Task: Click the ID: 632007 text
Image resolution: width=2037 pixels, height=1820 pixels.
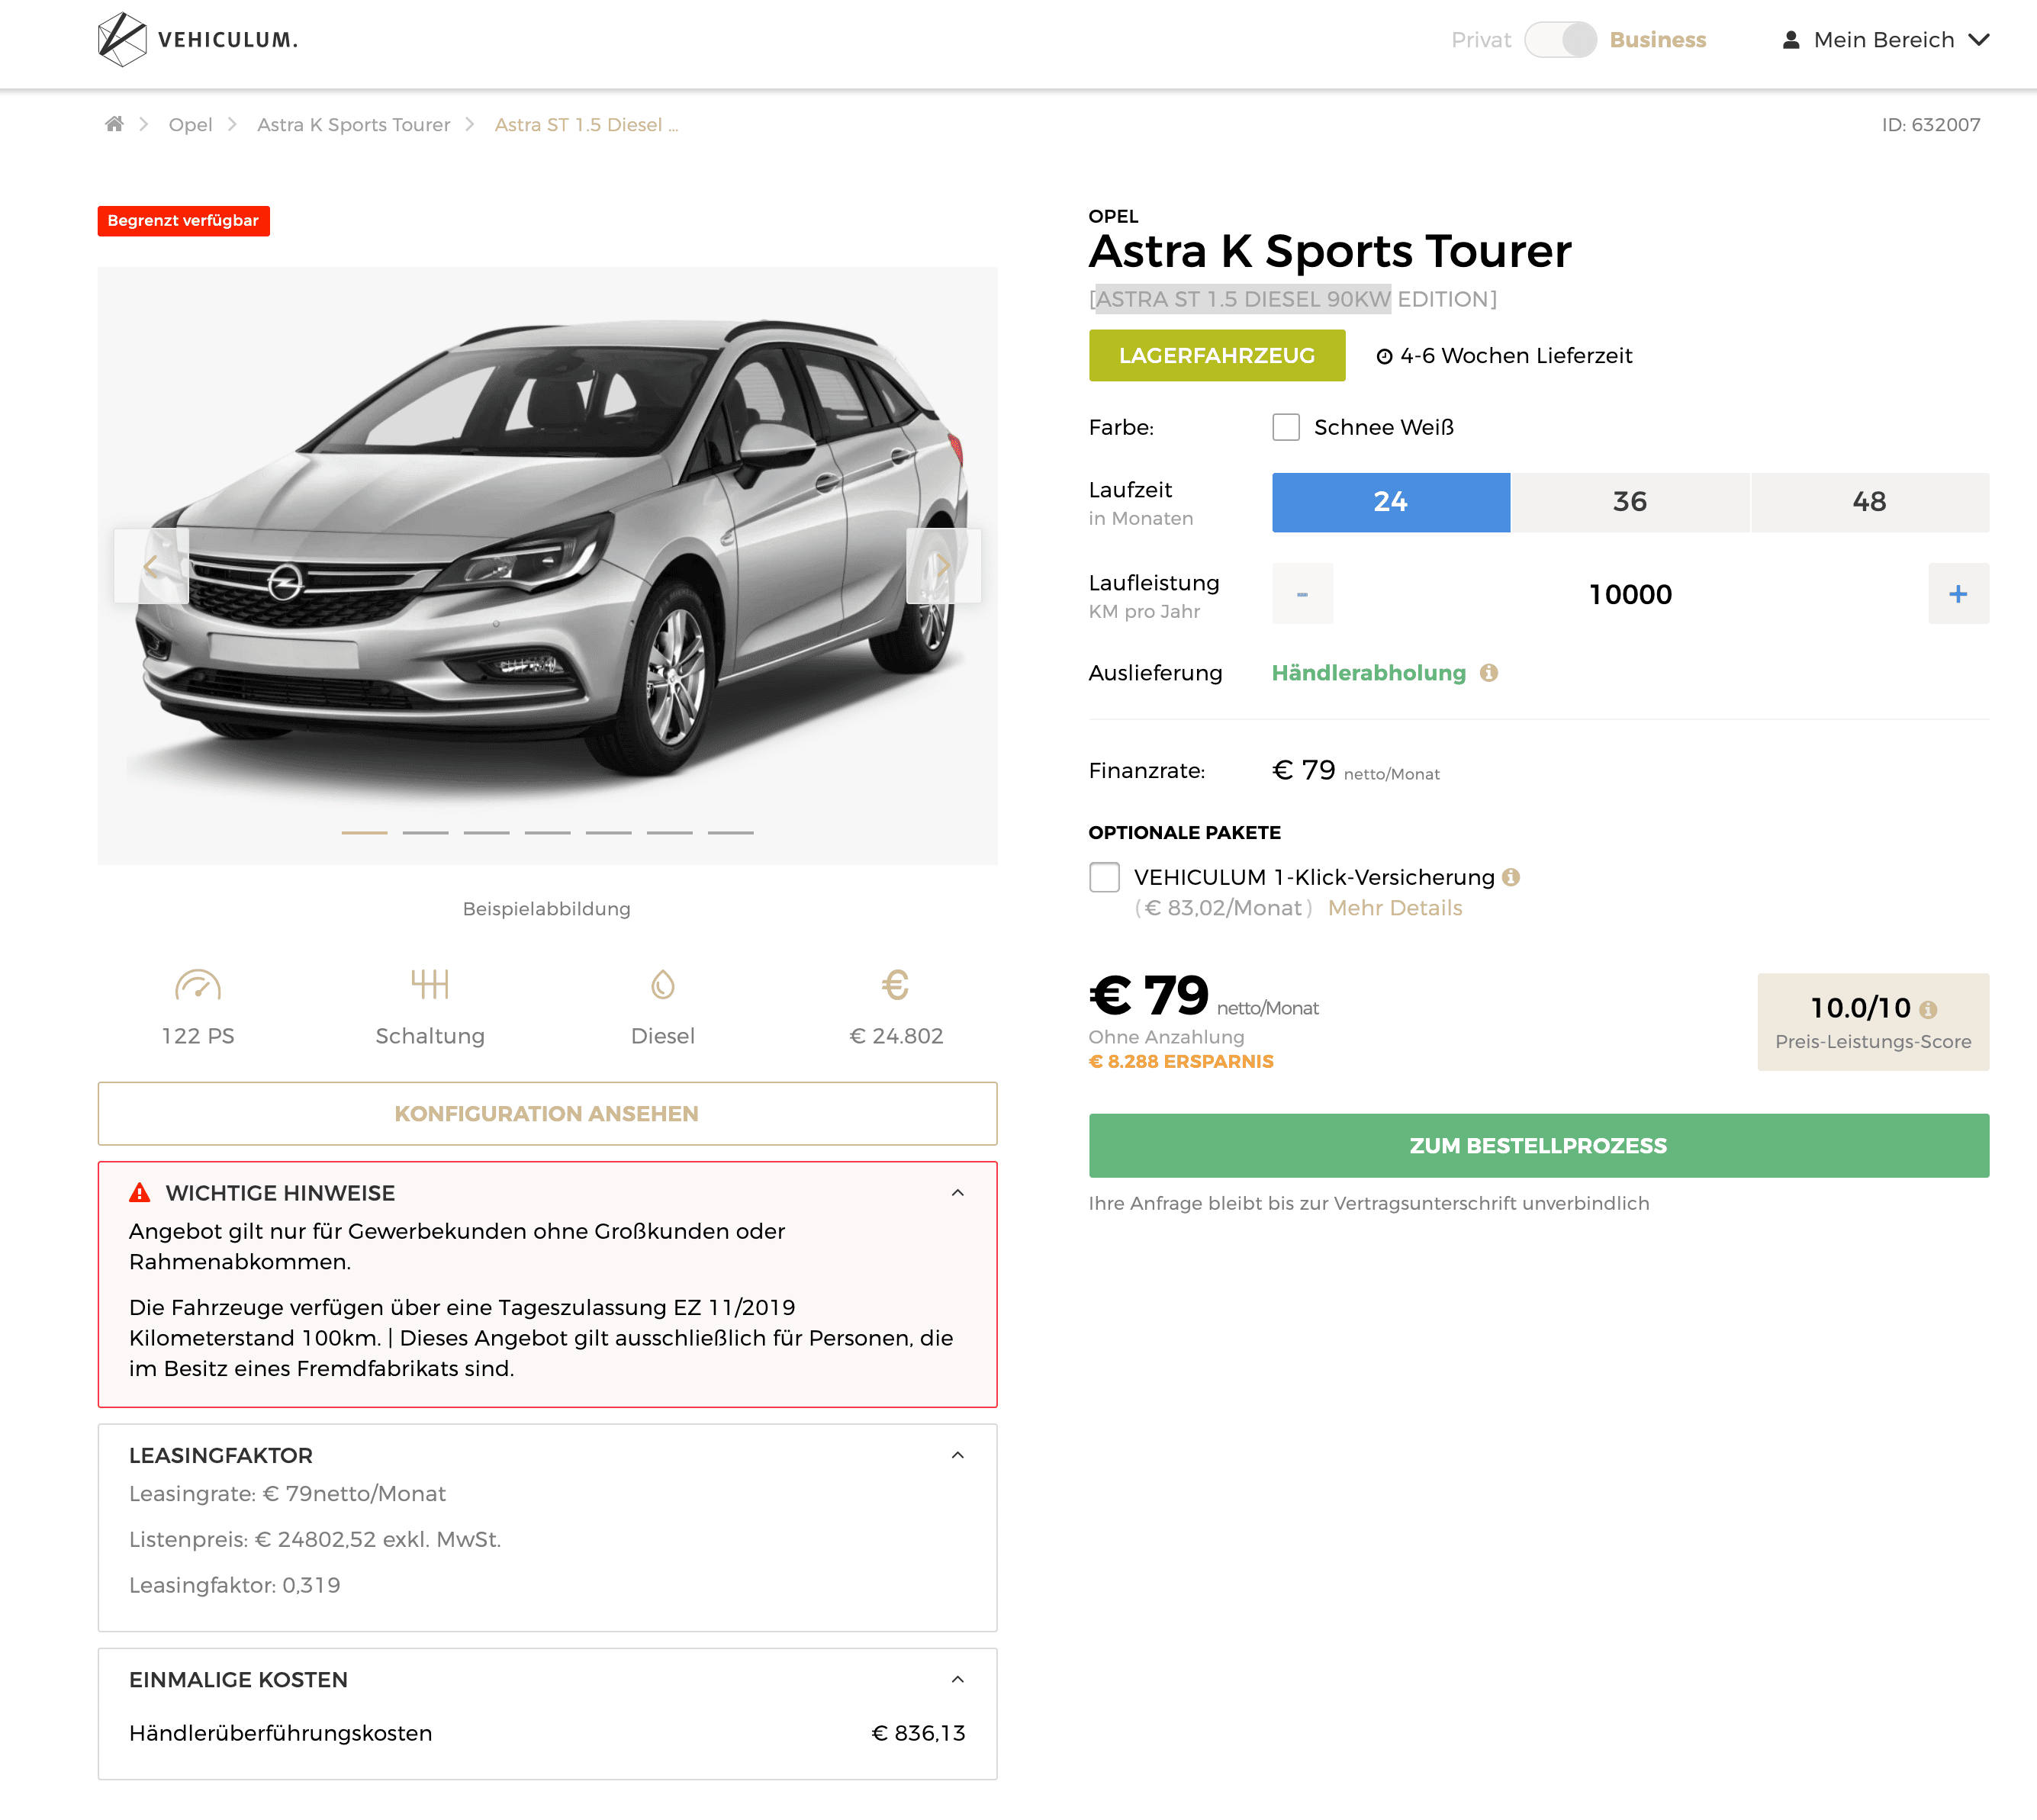Action: click(1930, 124)
